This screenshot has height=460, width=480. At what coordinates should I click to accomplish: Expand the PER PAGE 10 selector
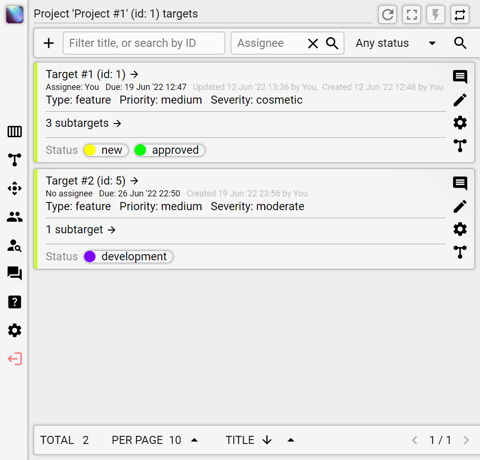[194, 440]
